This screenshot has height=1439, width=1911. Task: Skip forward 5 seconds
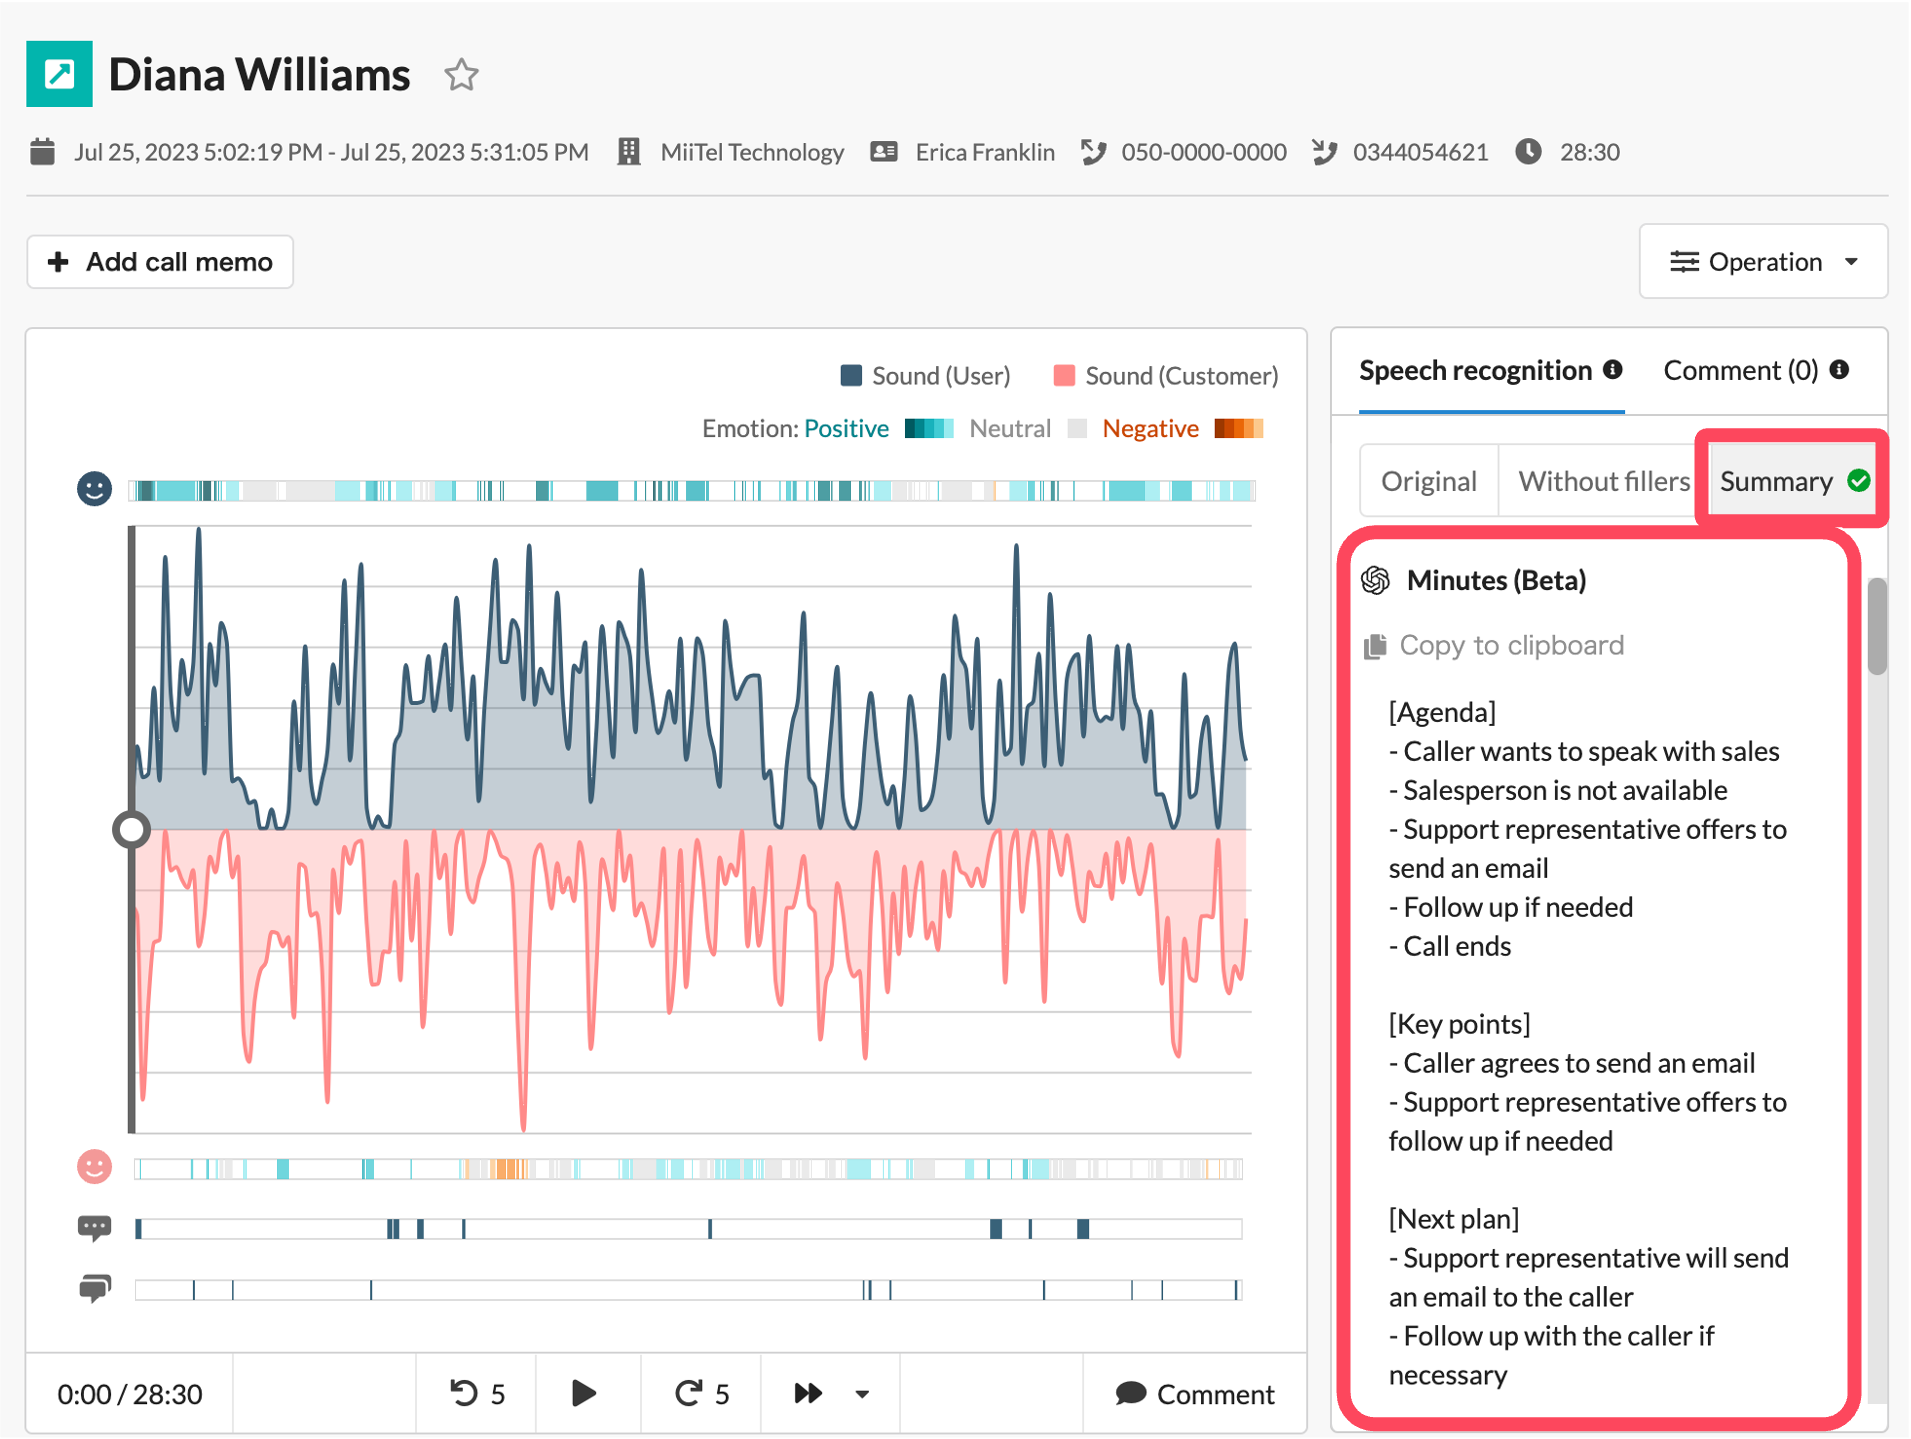[x=702, y=1393]
